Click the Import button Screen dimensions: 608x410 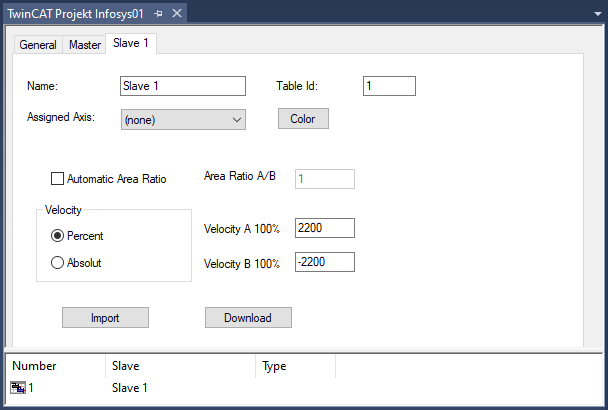105,318
